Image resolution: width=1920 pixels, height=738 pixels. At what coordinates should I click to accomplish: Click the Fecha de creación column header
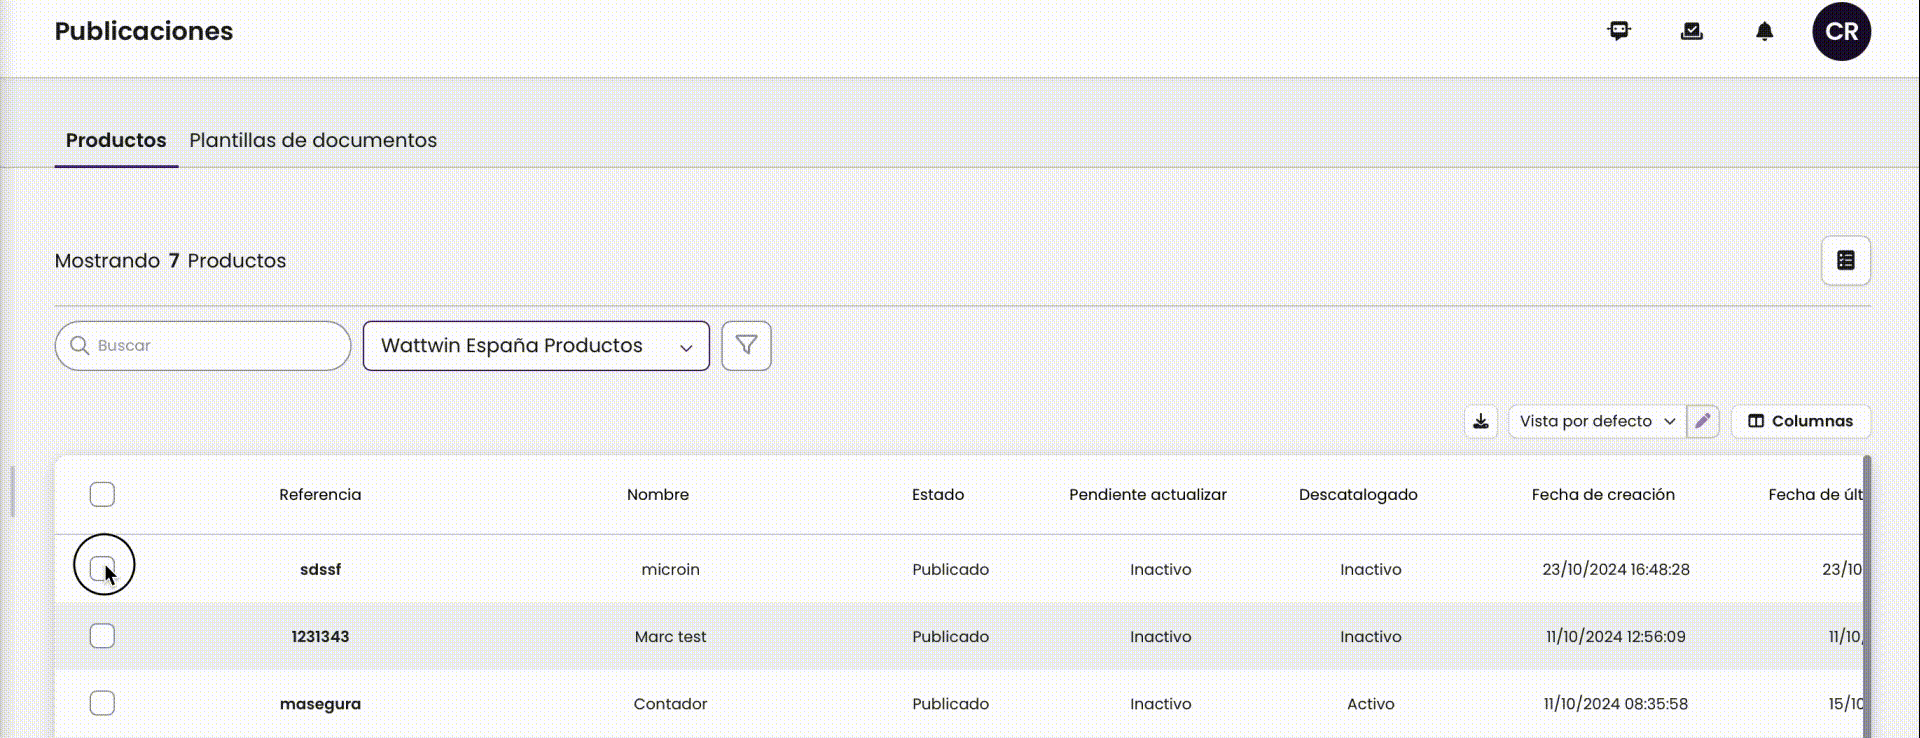tap(1603, 494)
